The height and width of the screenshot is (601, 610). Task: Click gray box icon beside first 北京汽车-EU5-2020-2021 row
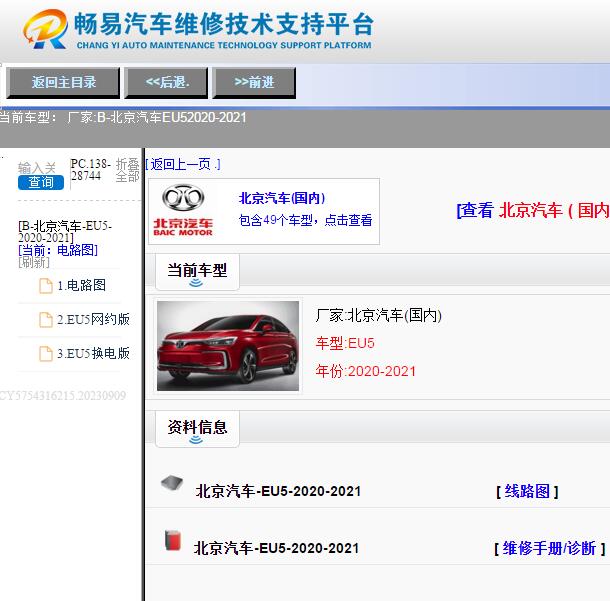tap(172, 484)
